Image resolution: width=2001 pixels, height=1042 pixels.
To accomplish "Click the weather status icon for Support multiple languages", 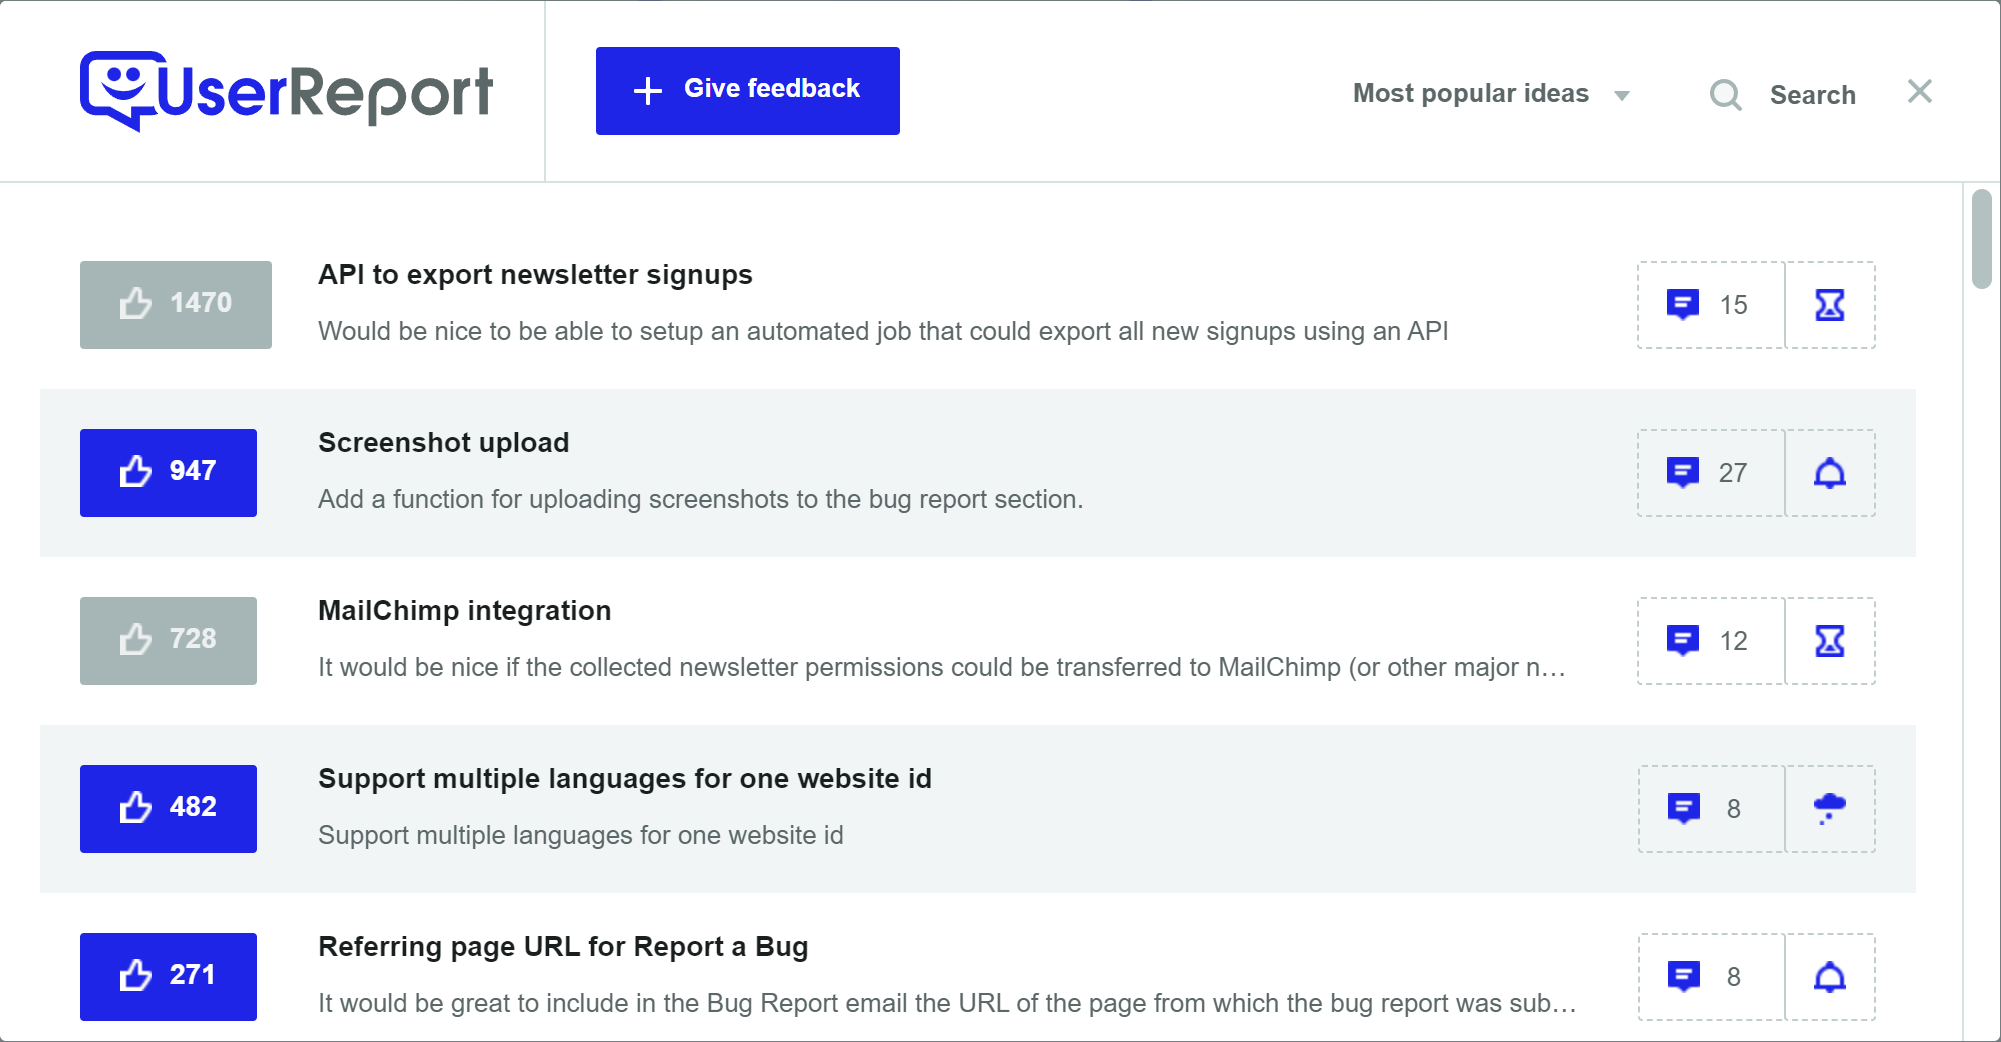I will (x=1831, y=809).
